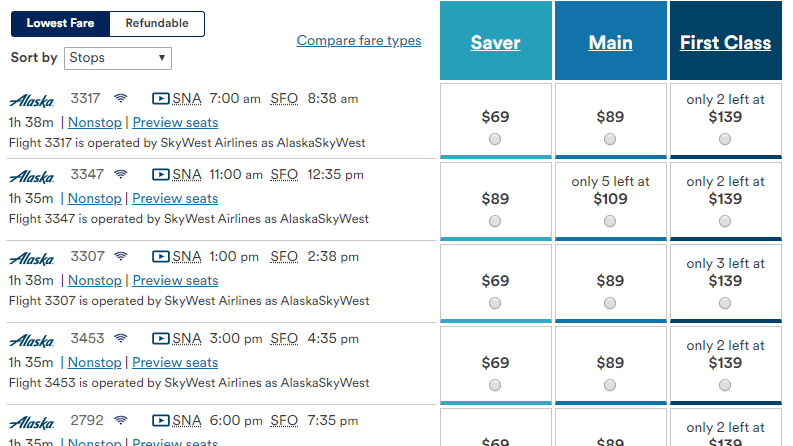Switch to the Lowest Fare tab
793x446 pixels.
pos(60,24)
